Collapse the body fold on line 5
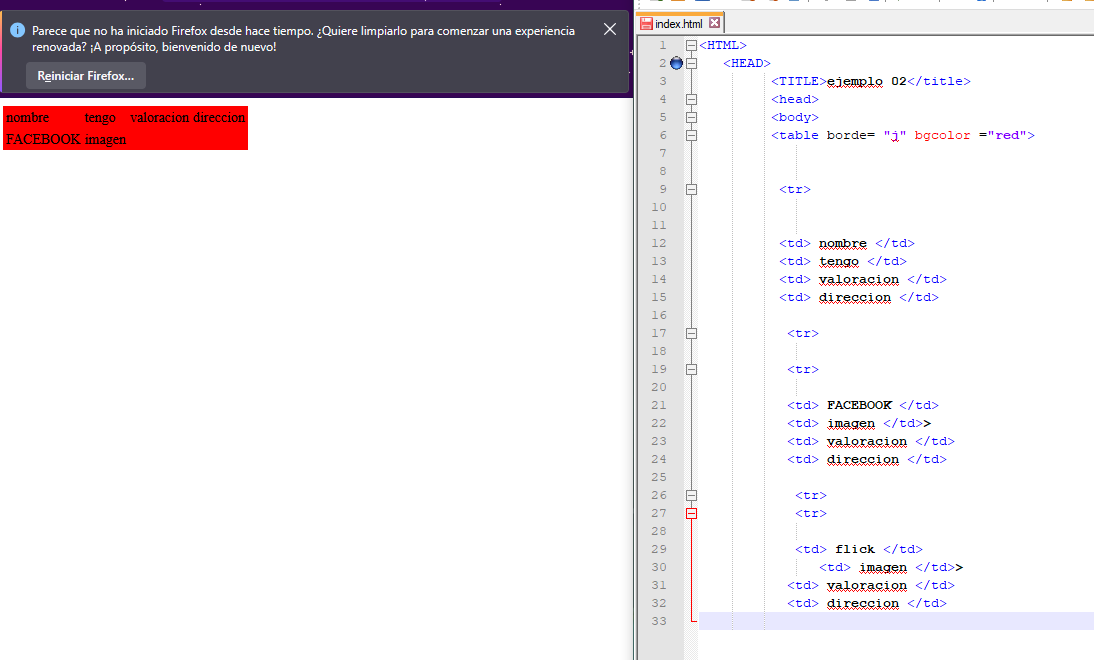The image size is (1094, 660). pyautogui.click(x=691, y=117)
